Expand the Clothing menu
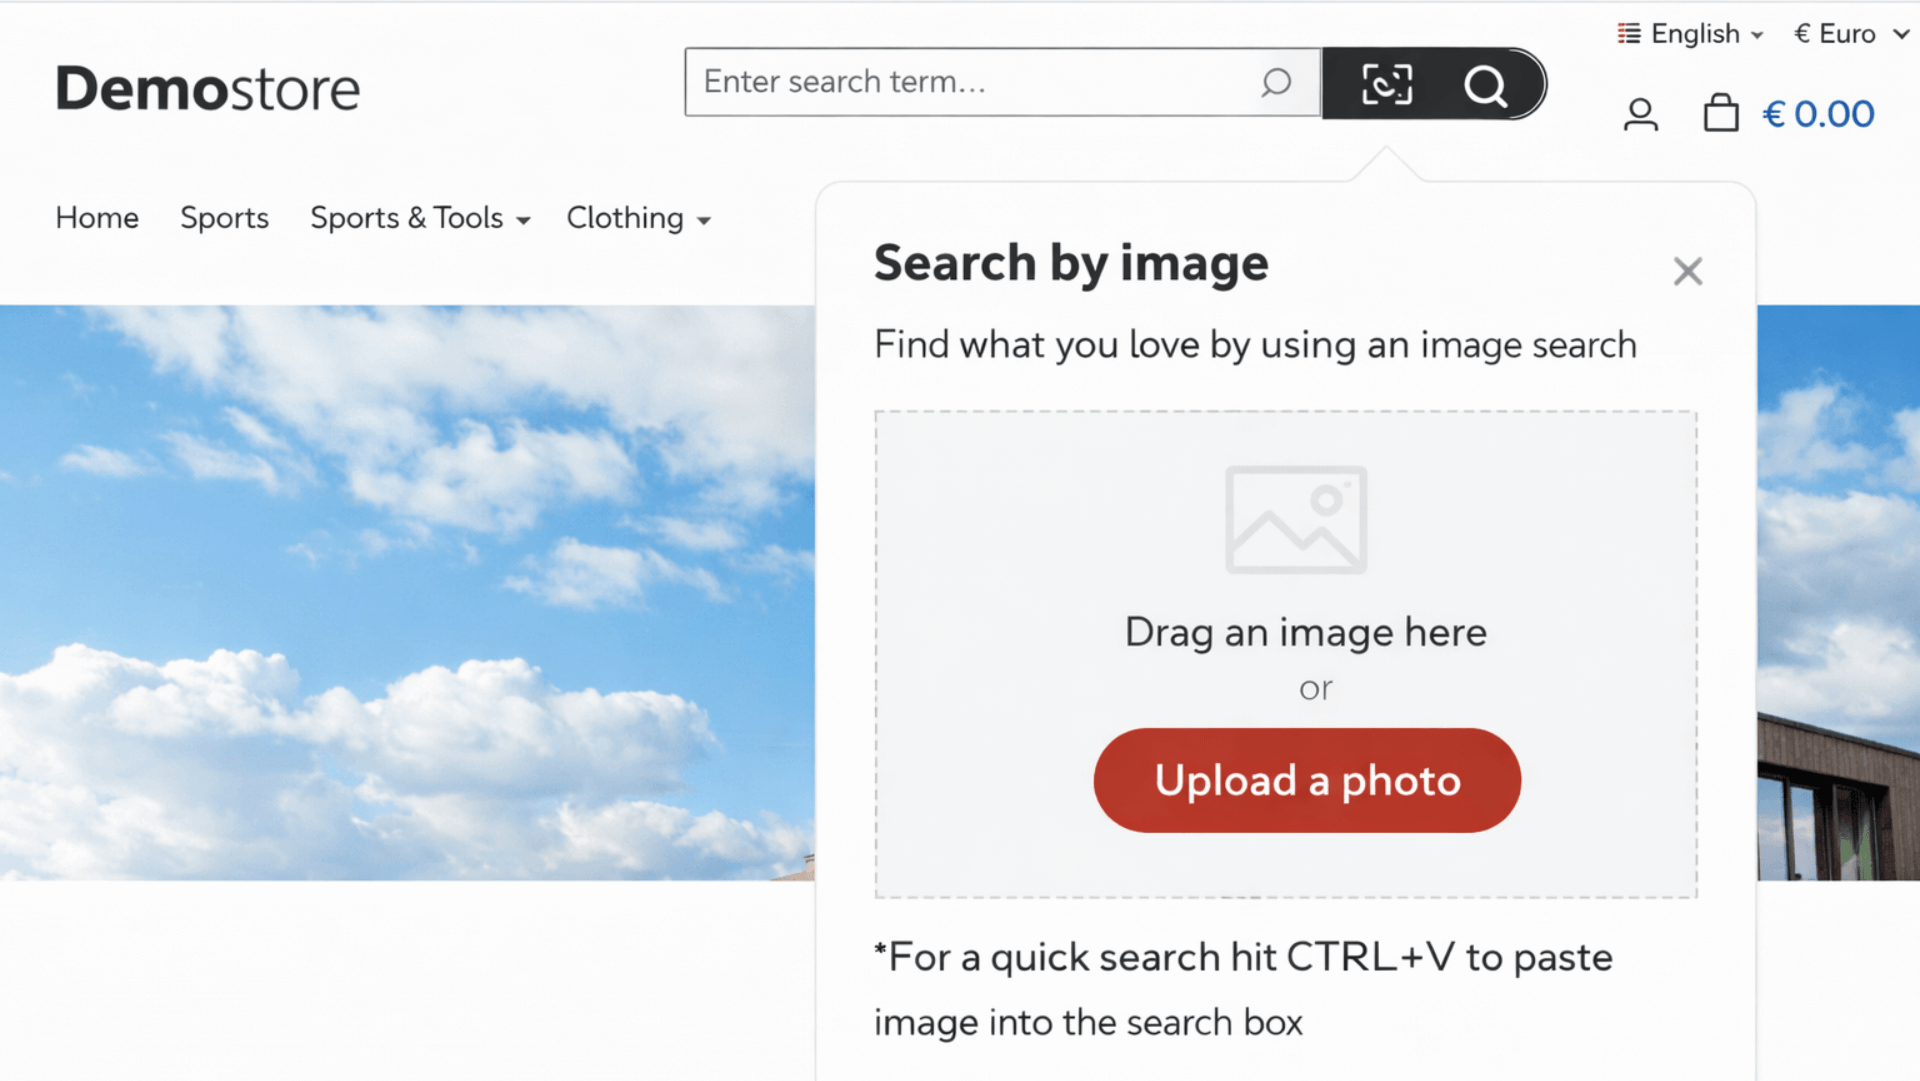1920x1081 pixels. coord(638,218)
